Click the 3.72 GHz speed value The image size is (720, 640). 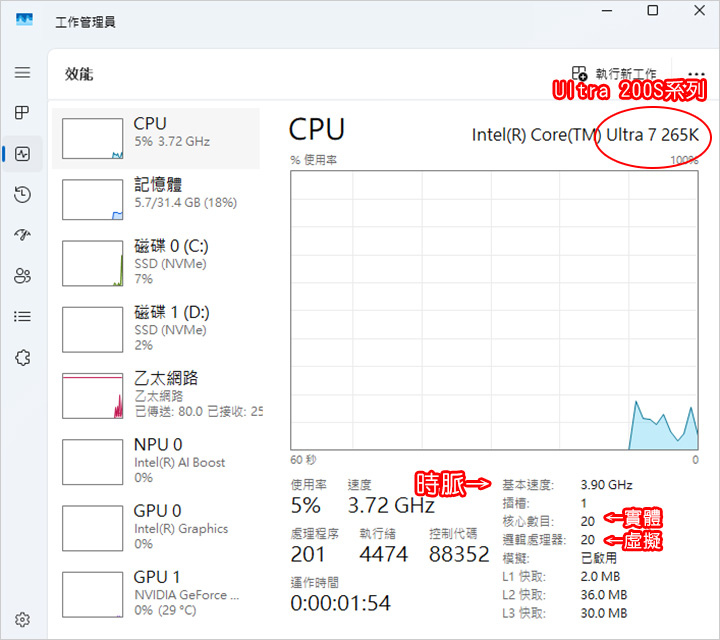tap(391, 505)
